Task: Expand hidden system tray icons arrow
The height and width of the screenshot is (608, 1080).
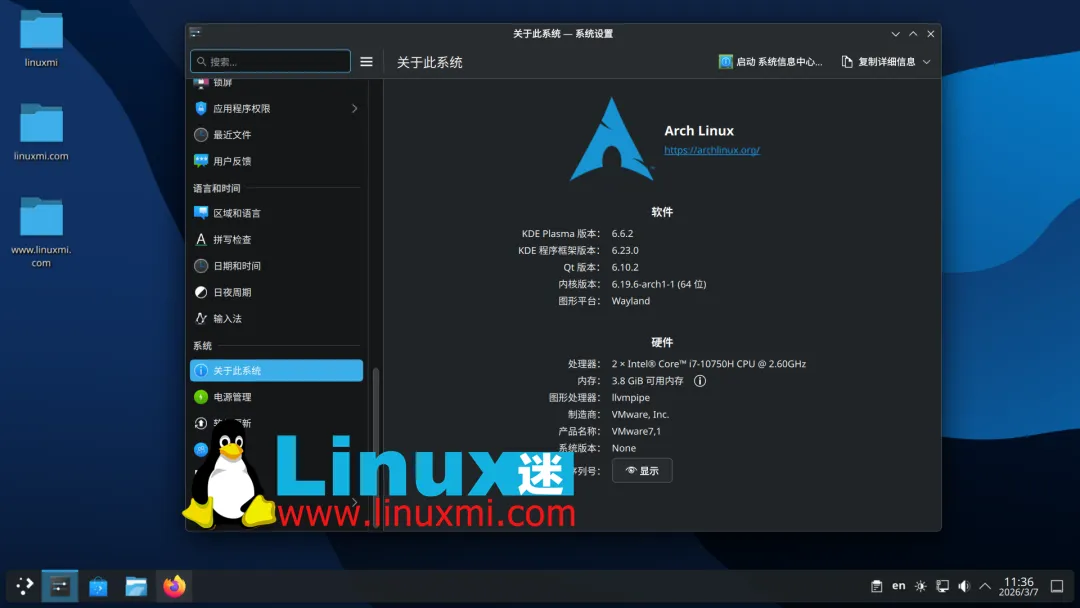Action: coord(985,586)
